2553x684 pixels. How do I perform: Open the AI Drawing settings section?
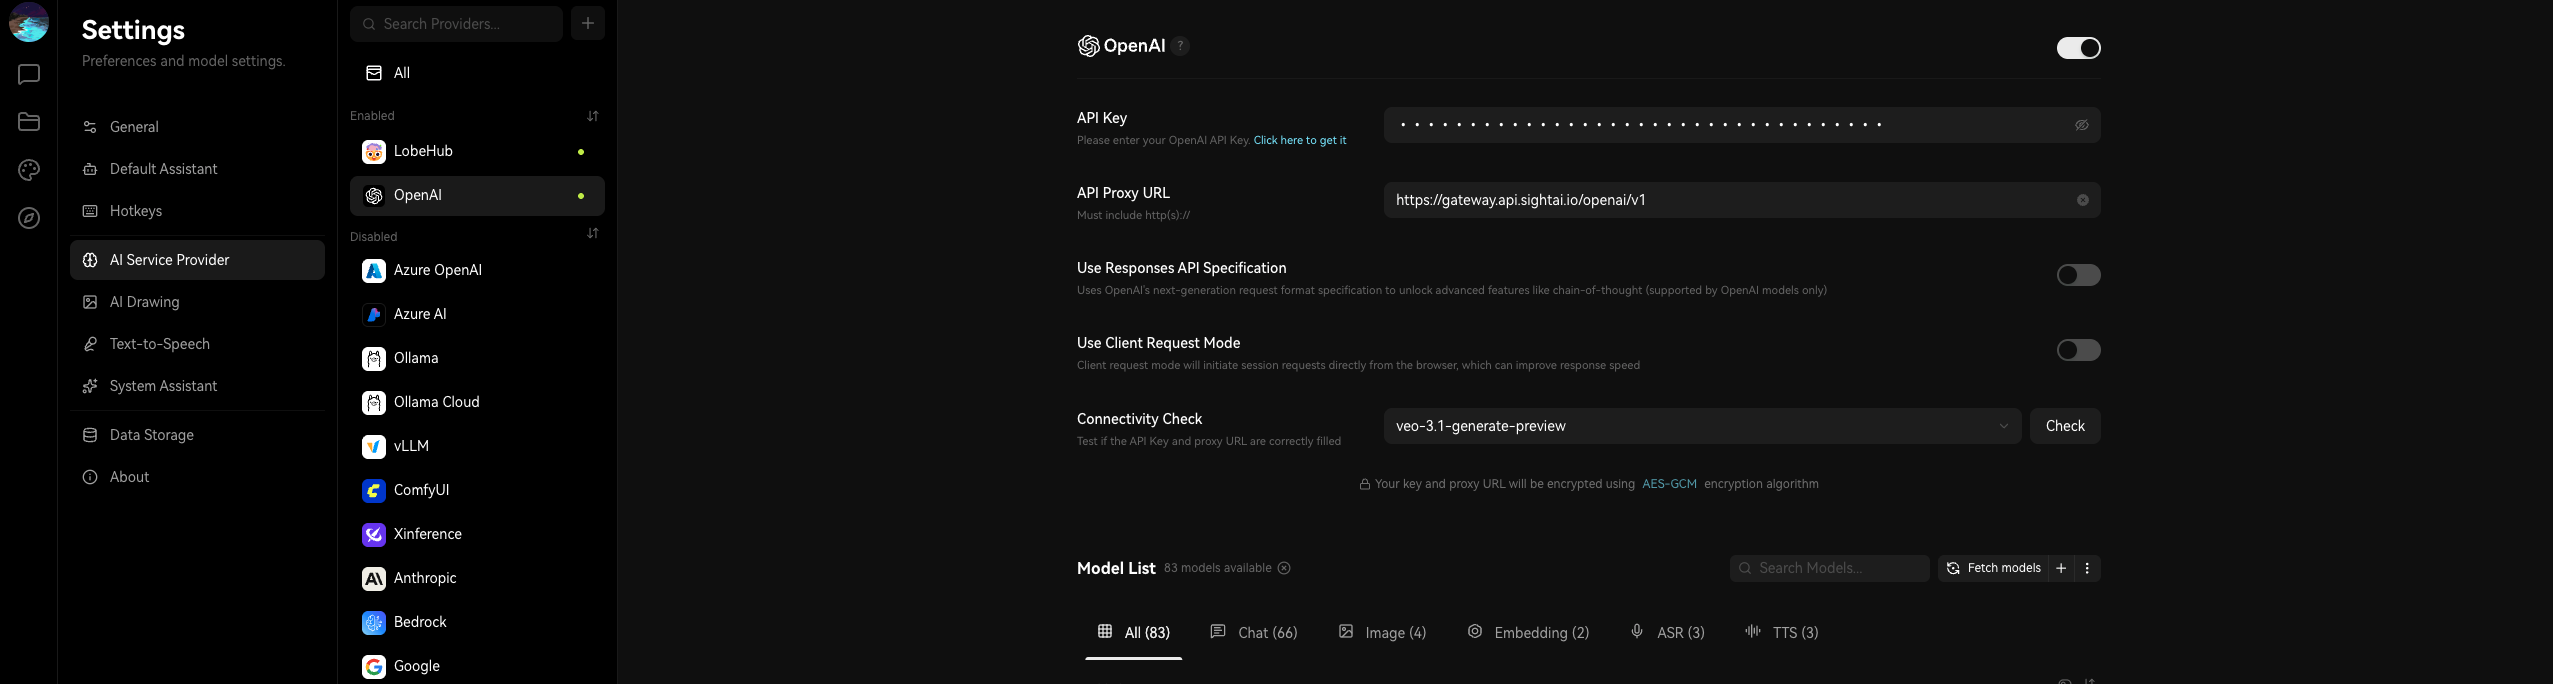144,302
